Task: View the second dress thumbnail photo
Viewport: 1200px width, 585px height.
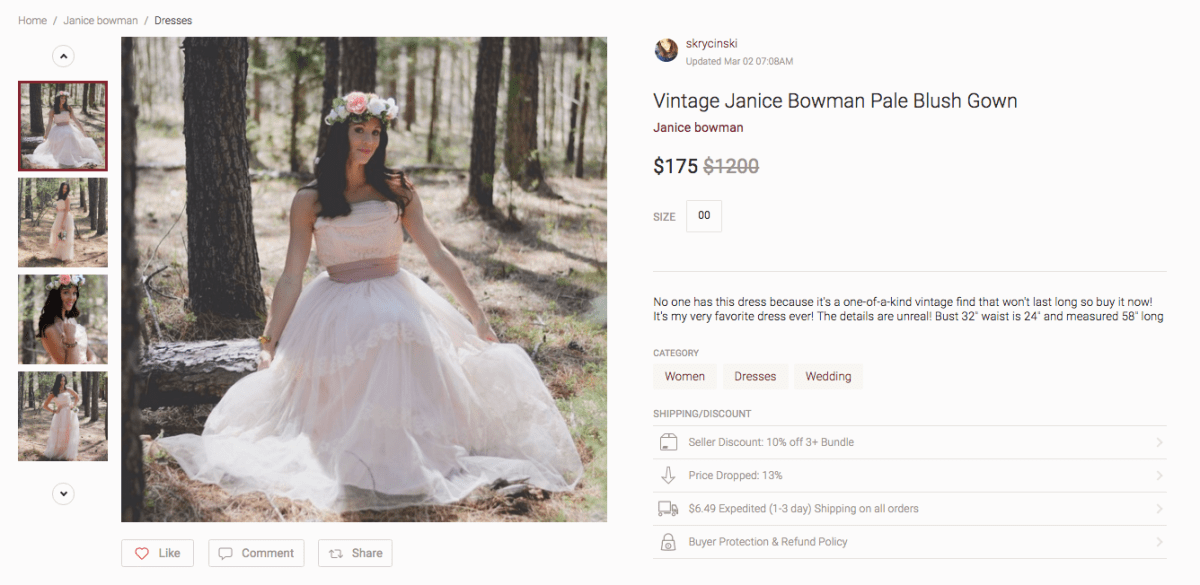Action: tap(63, 222)
